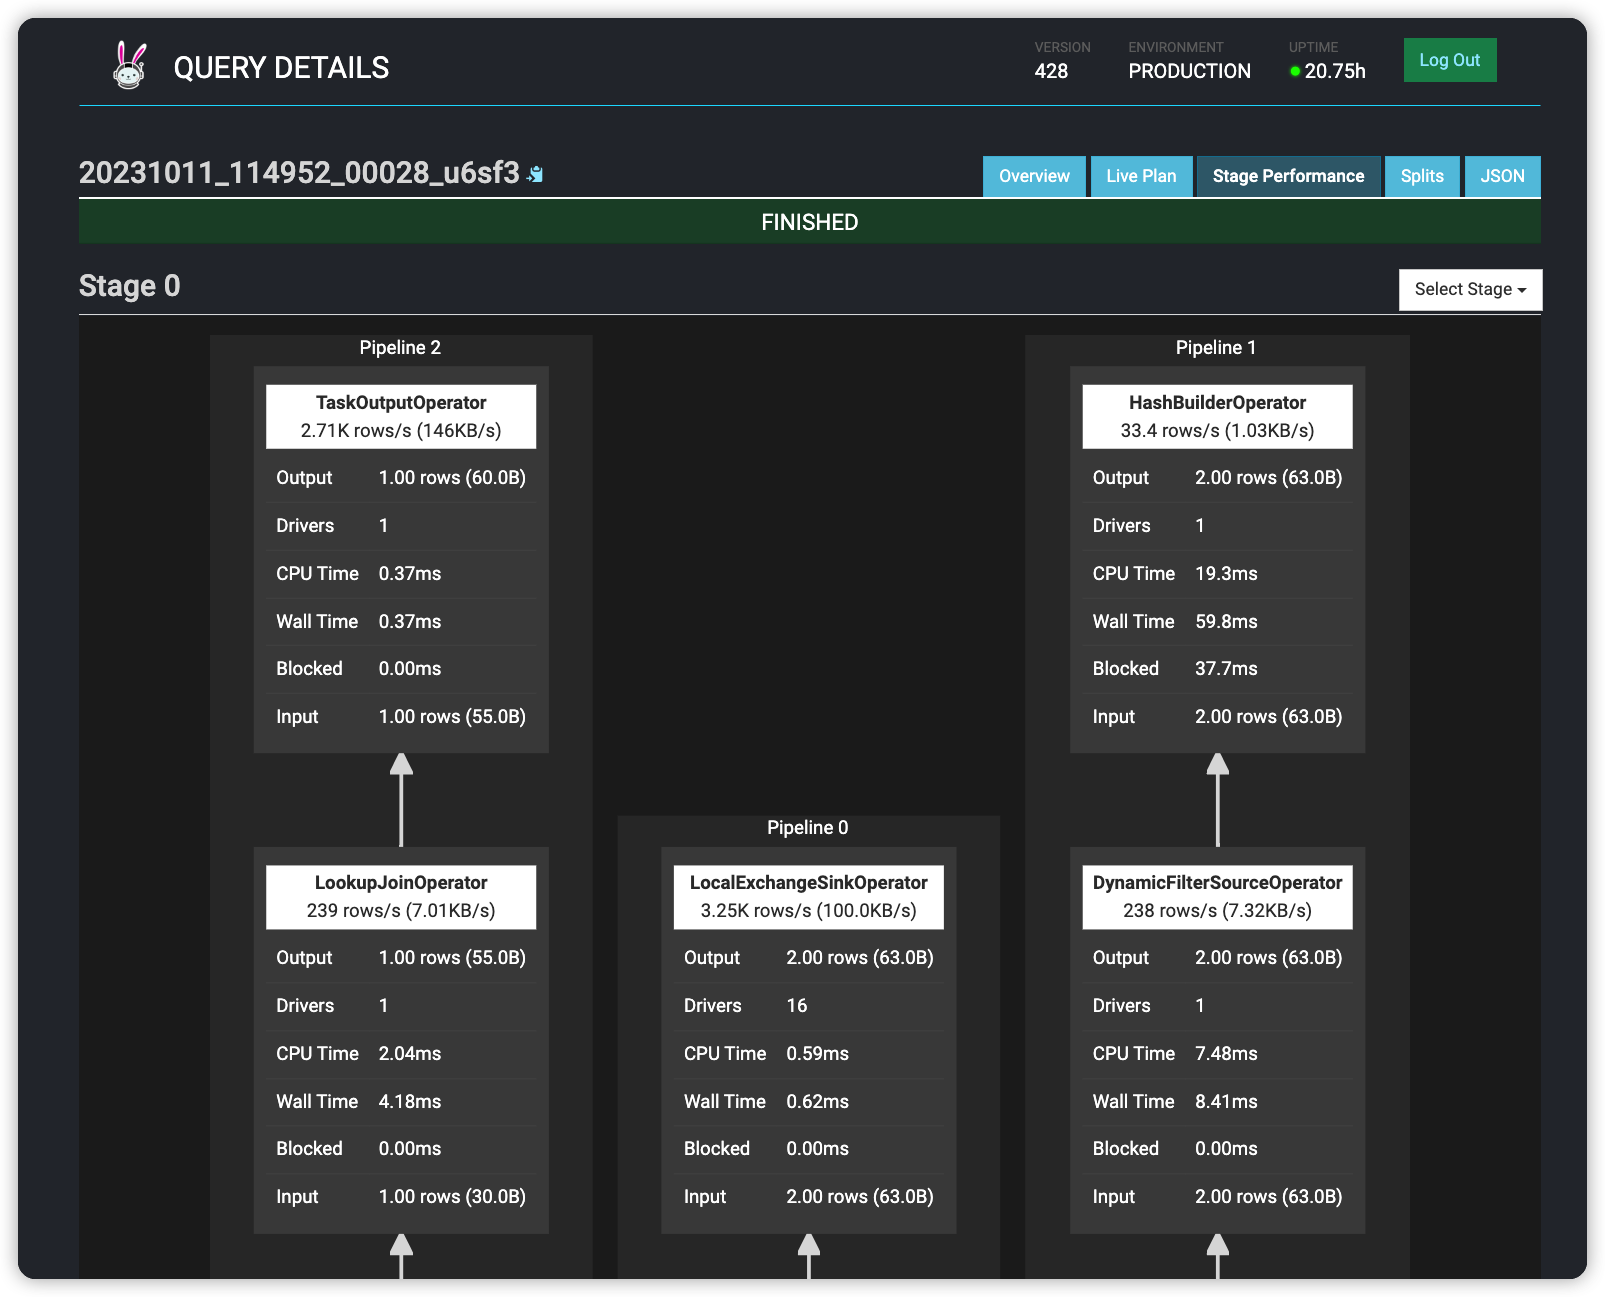Go to the Splits tab
This screenshot has height=1297, width=1605.
pos(1421,176)
